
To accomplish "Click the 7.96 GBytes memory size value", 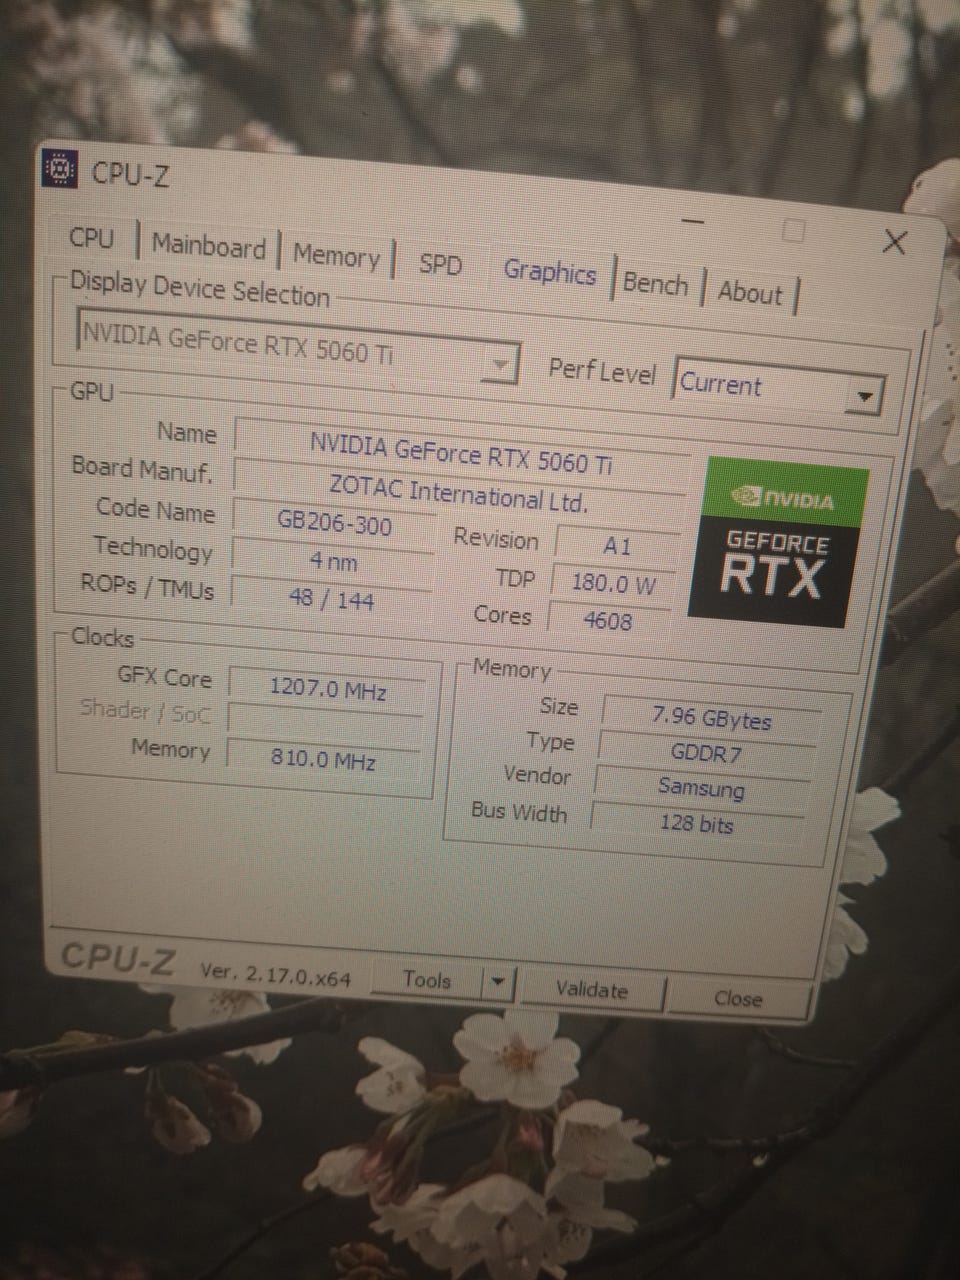I will (712, 717).
